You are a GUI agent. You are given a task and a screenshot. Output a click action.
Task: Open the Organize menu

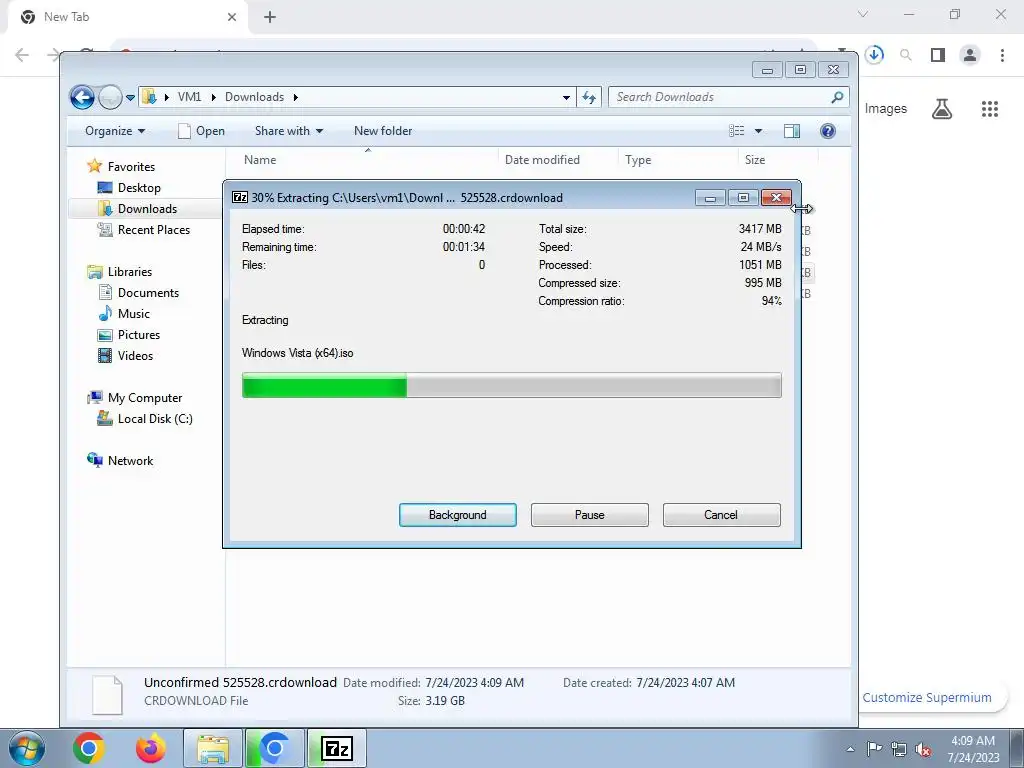pos(115,131)
